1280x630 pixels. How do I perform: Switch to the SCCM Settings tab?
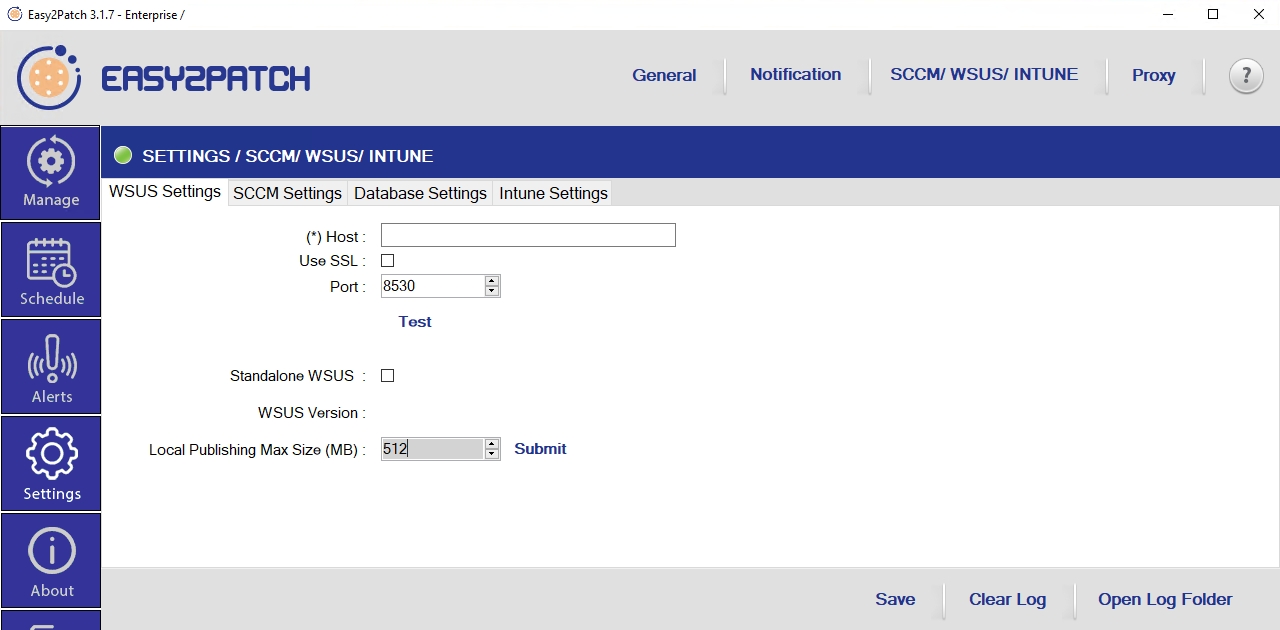pos(287,193)
